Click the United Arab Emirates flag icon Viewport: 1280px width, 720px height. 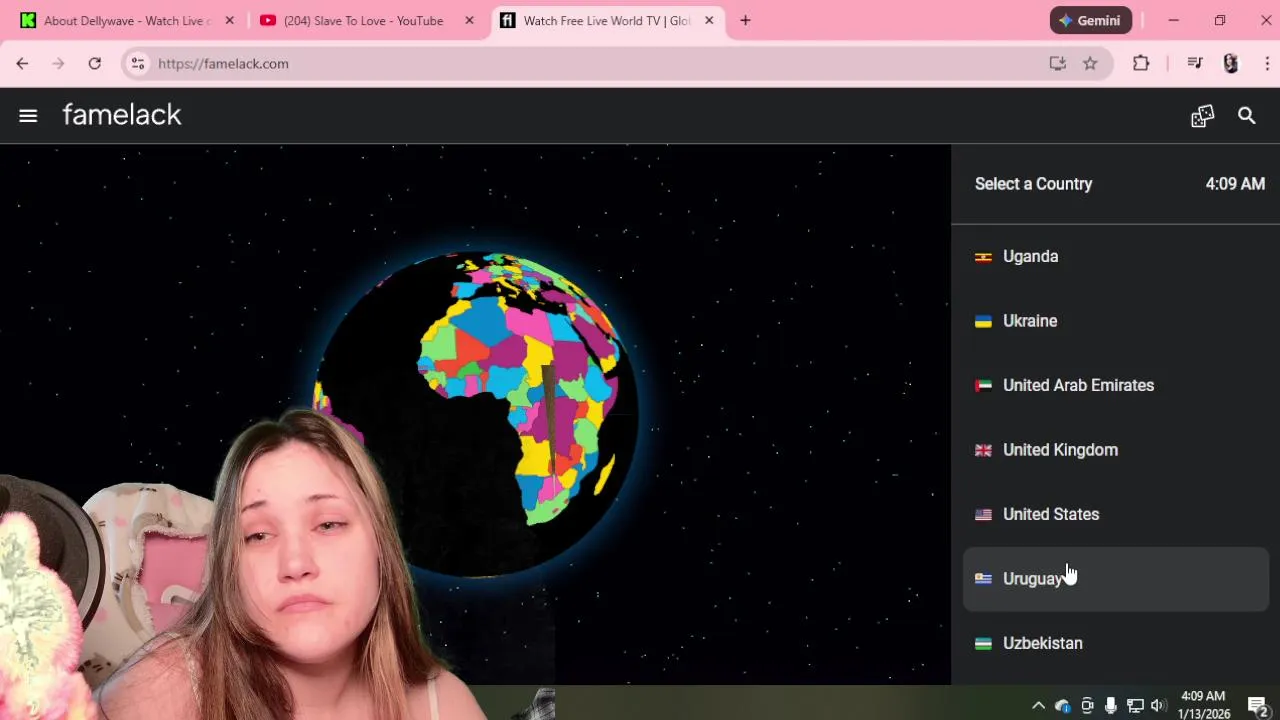point(983,386)
